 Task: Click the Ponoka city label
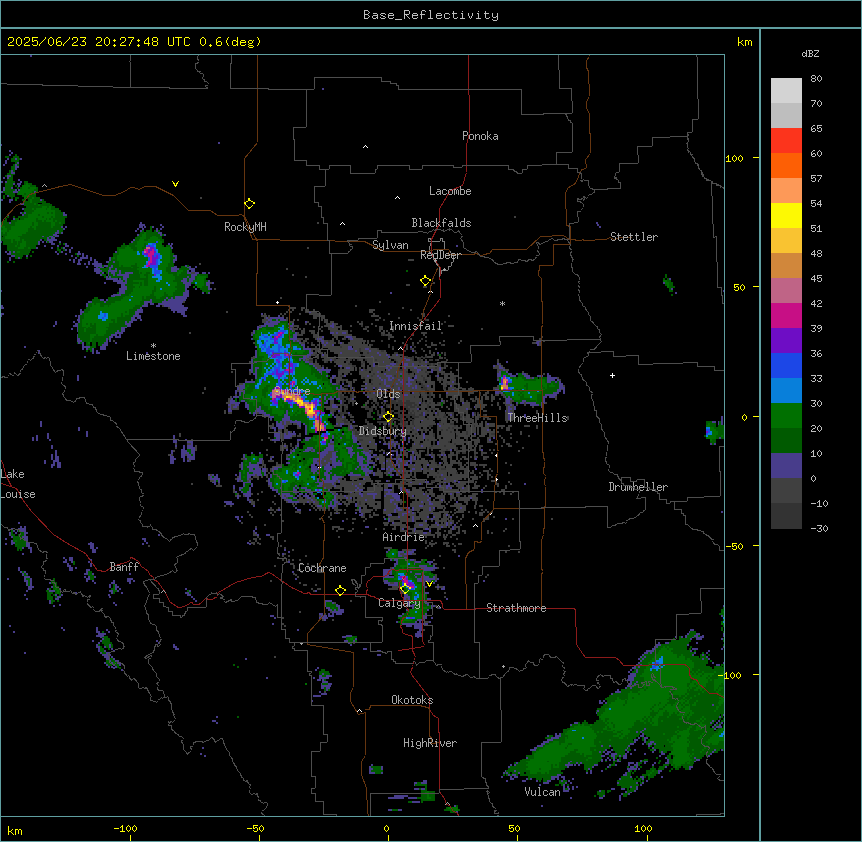pyautogui.click(x=480, y=136)
